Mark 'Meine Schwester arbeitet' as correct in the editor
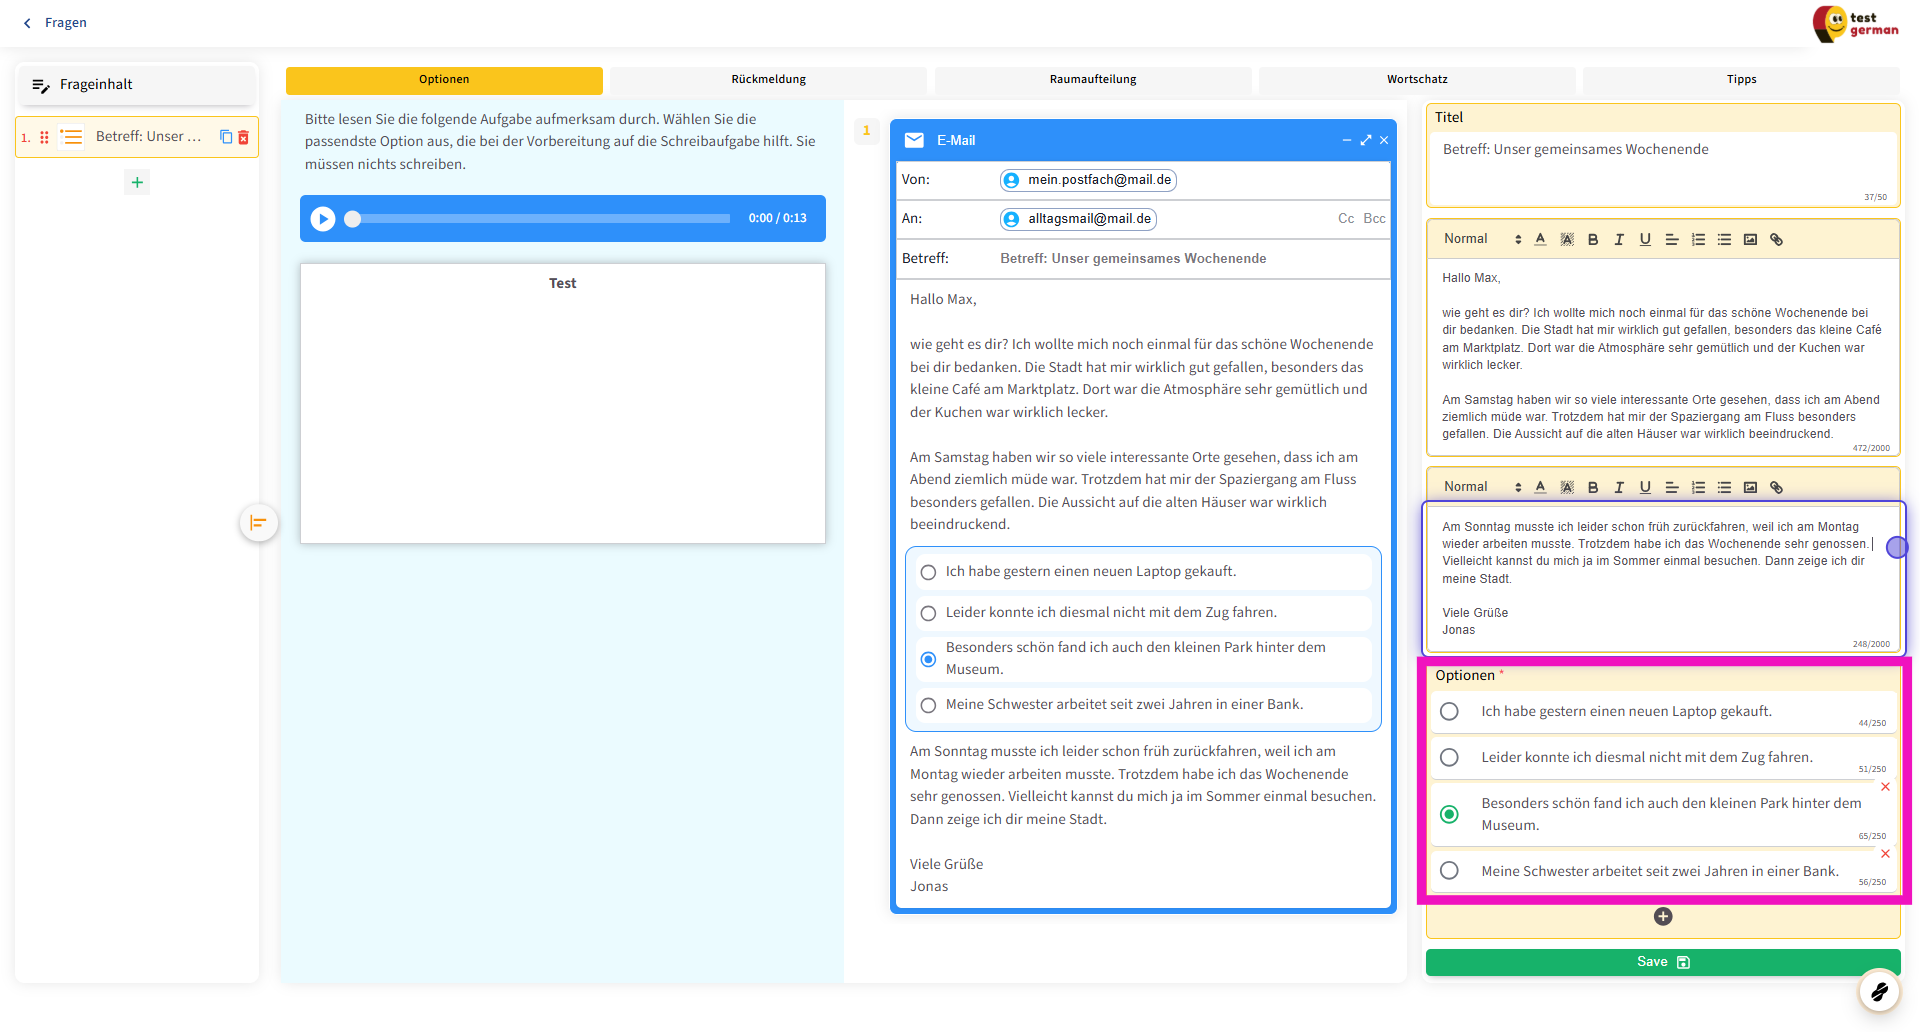 tap(1449, 871)
